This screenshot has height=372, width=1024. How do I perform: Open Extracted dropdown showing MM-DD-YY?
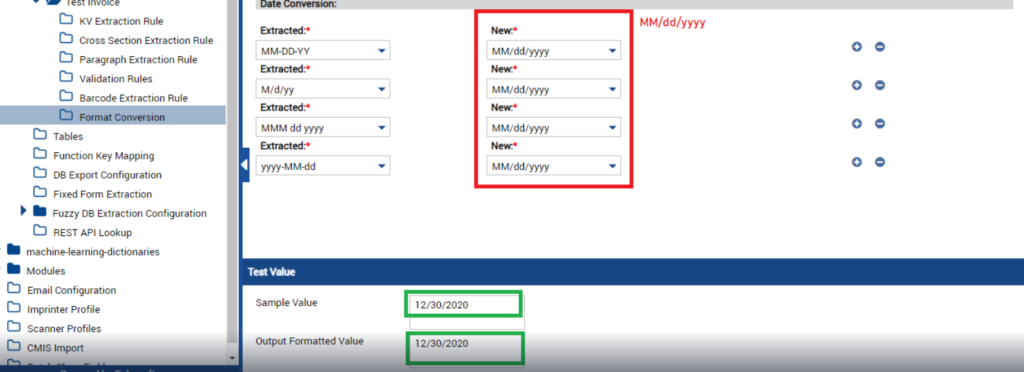(323, 51)
